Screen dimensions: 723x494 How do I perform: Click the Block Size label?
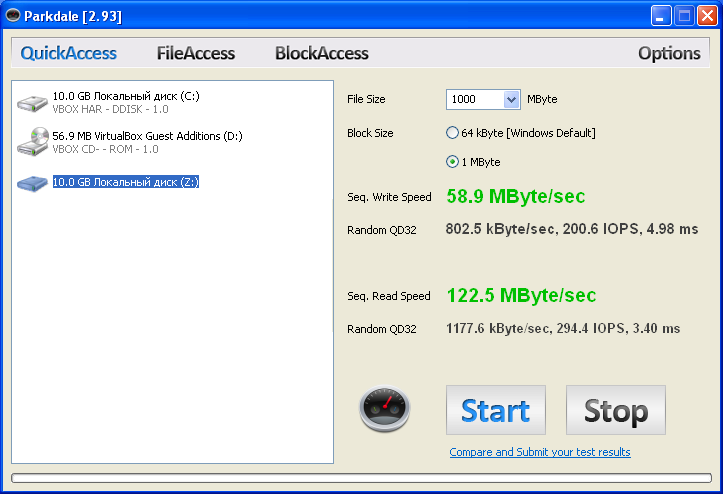pos(370,133)
